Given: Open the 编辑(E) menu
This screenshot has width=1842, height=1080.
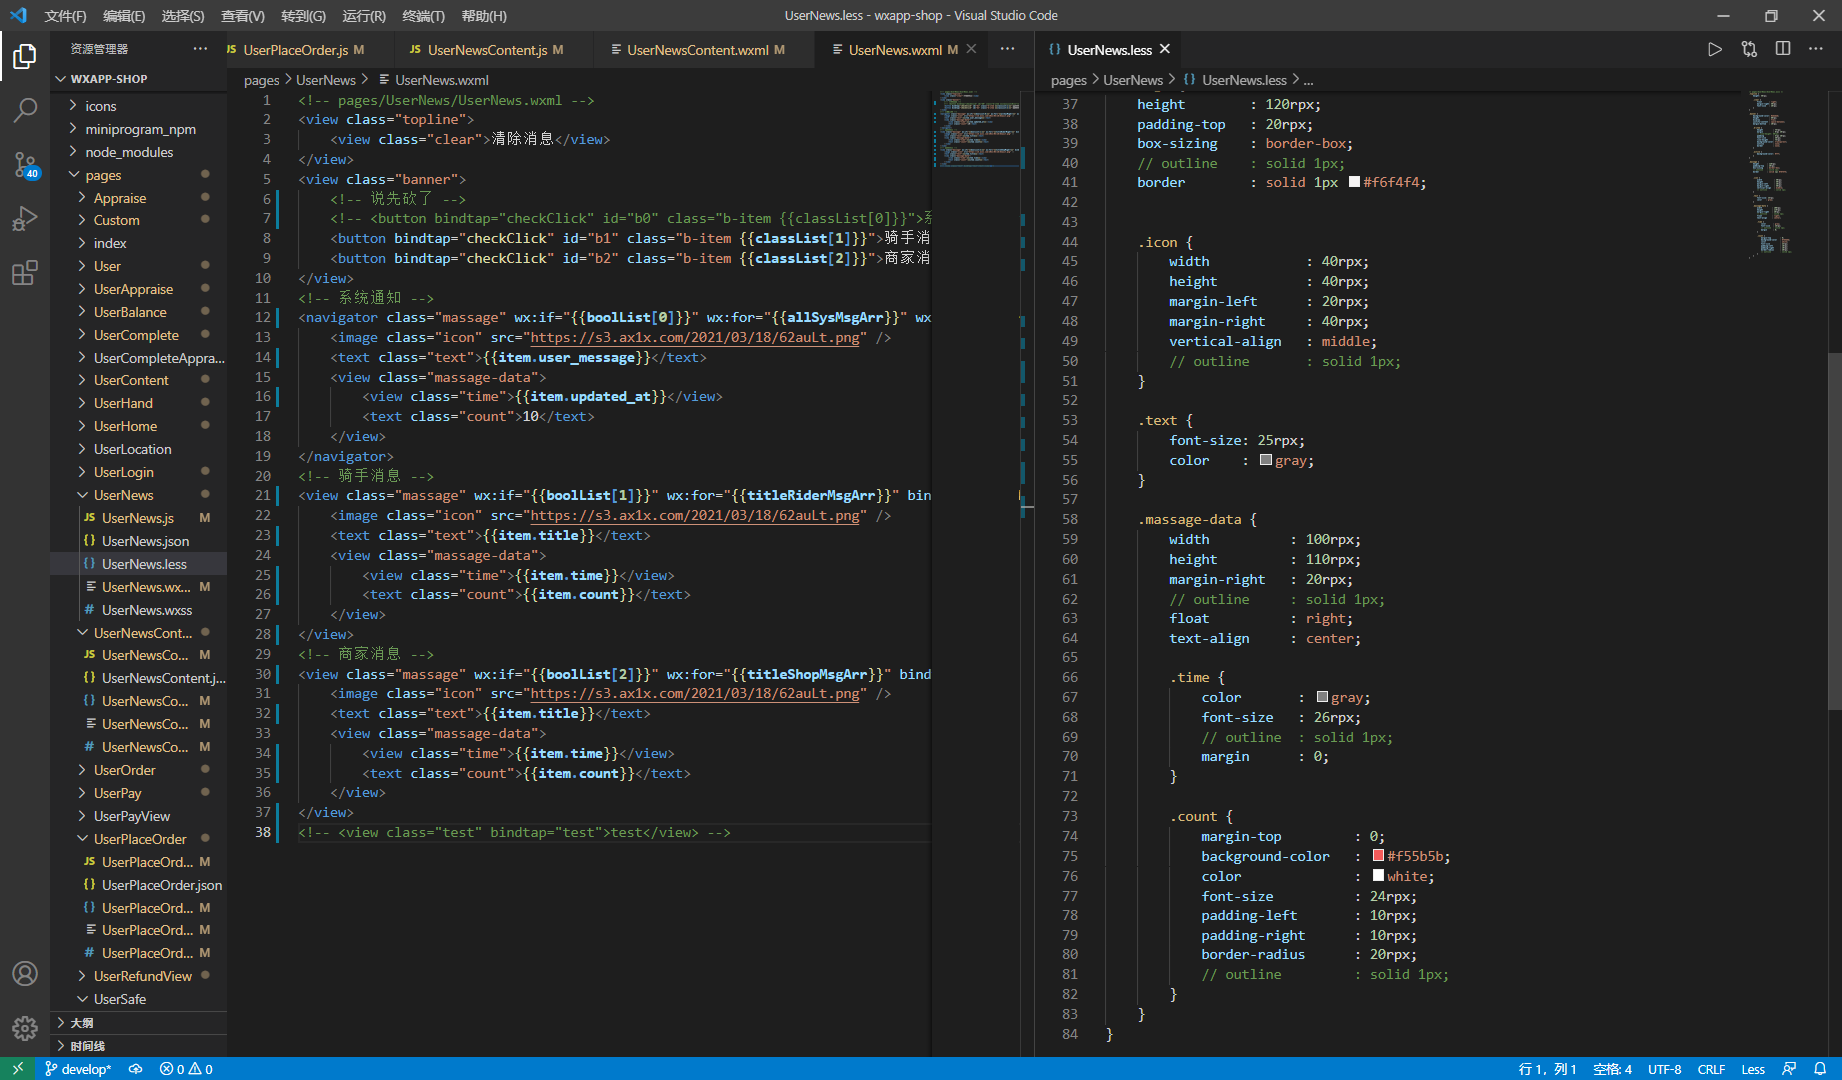Looking at the screenshot, I should (x=124, y=16).
